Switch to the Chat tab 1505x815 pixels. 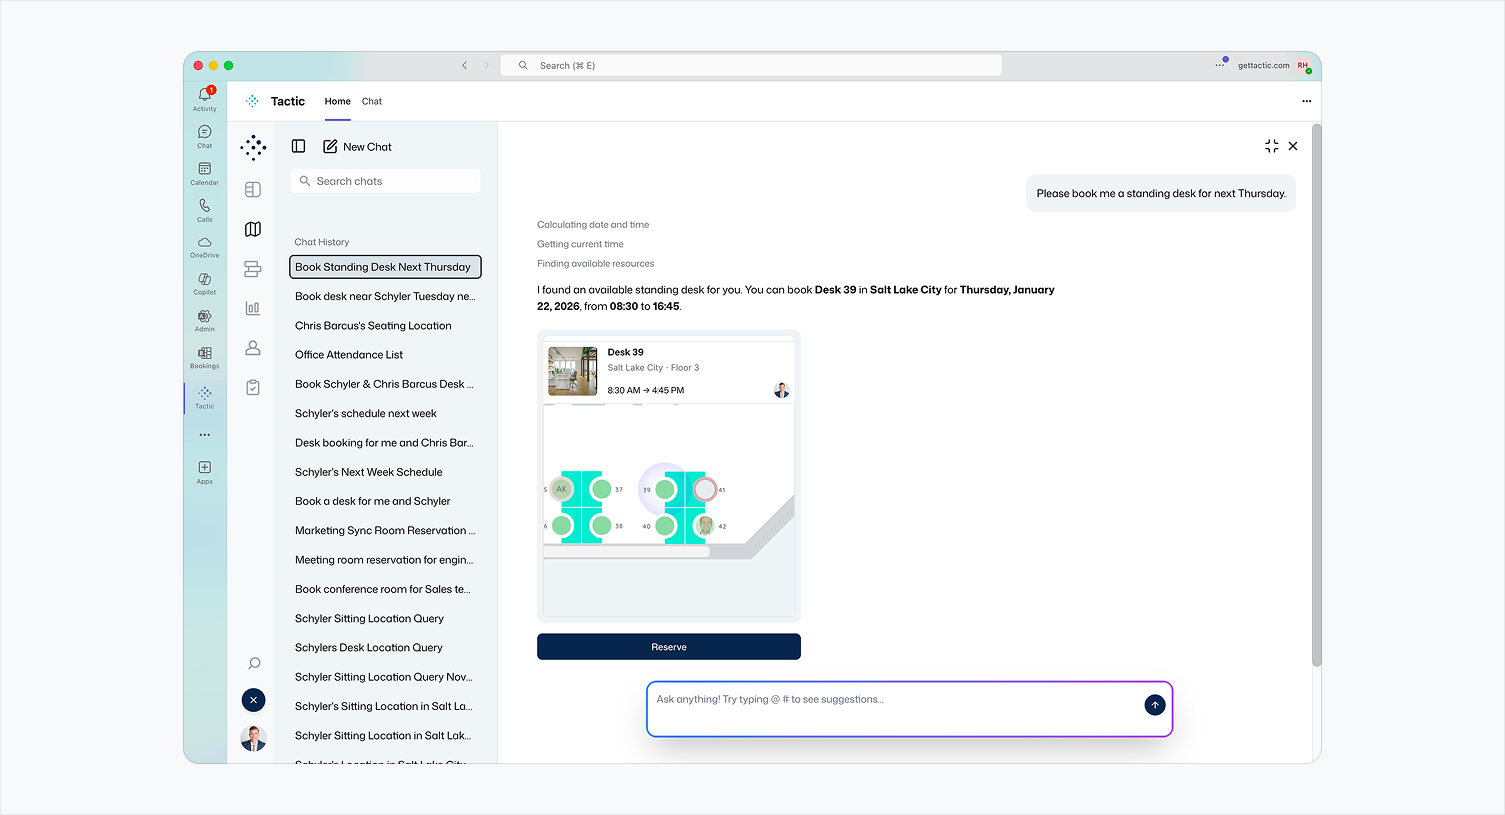click(372, 101)
